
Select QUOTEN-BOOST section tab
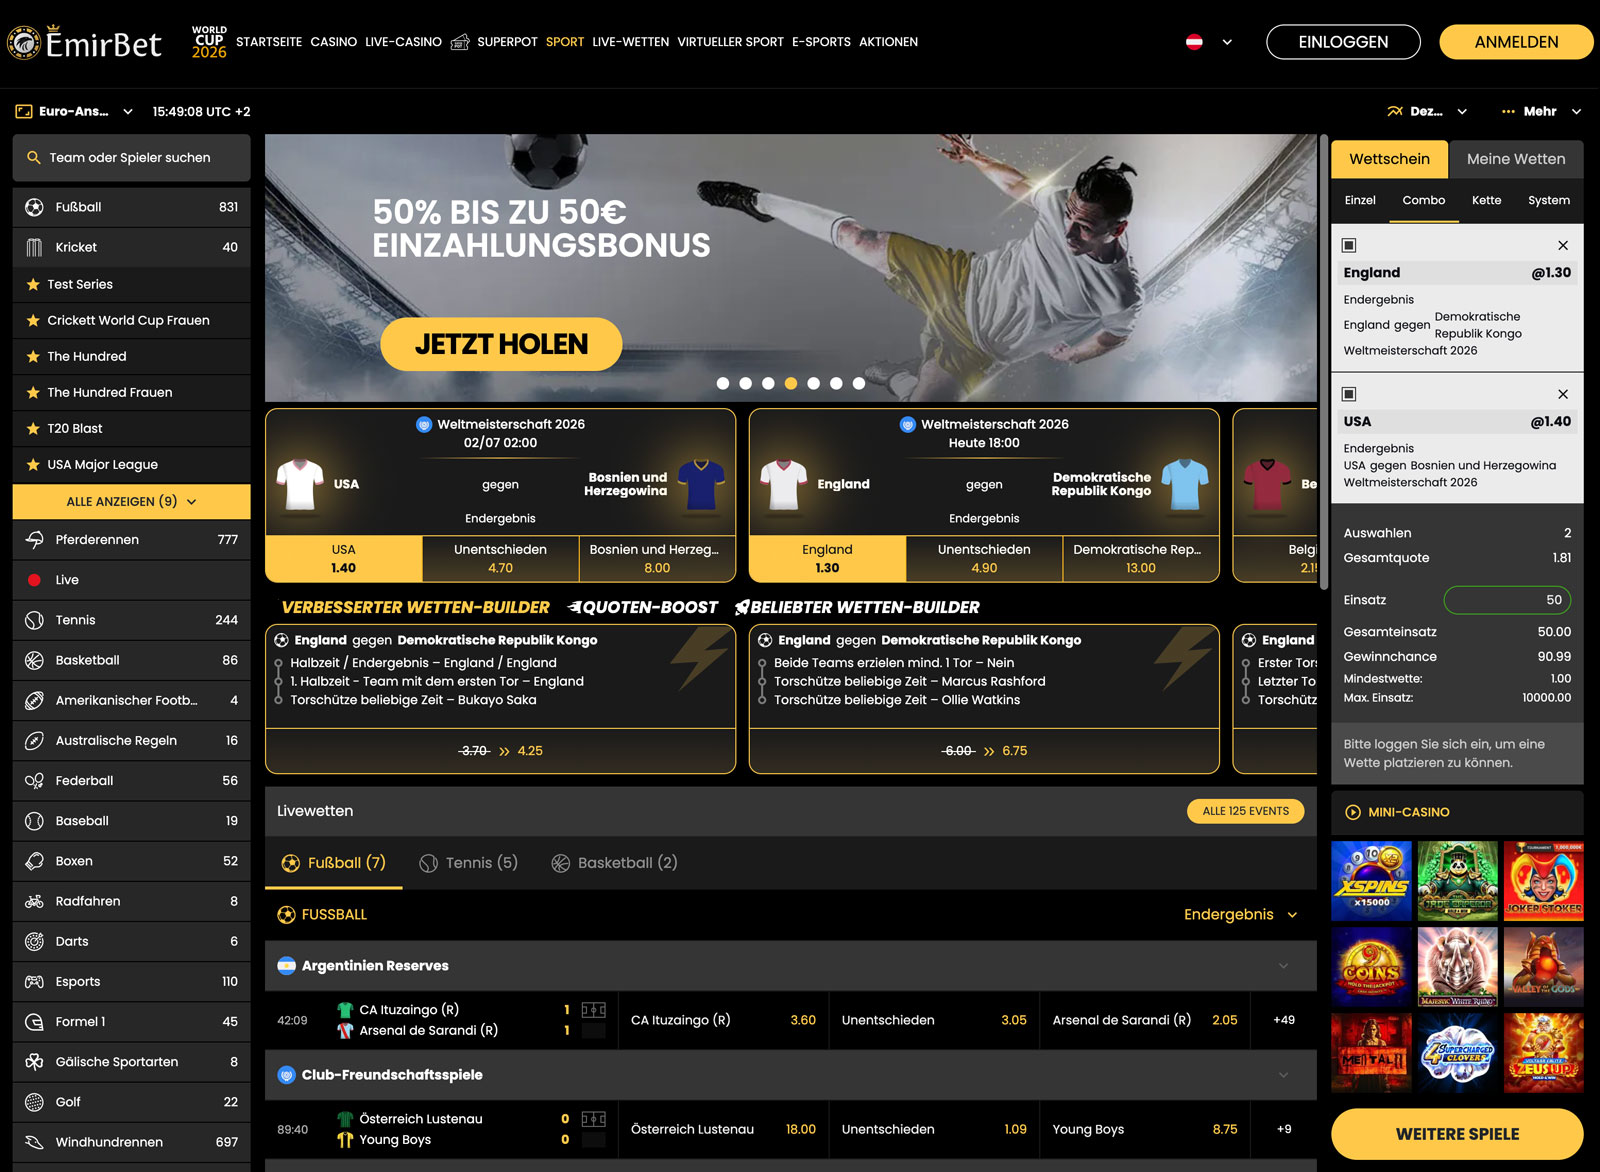pos(643,607)
